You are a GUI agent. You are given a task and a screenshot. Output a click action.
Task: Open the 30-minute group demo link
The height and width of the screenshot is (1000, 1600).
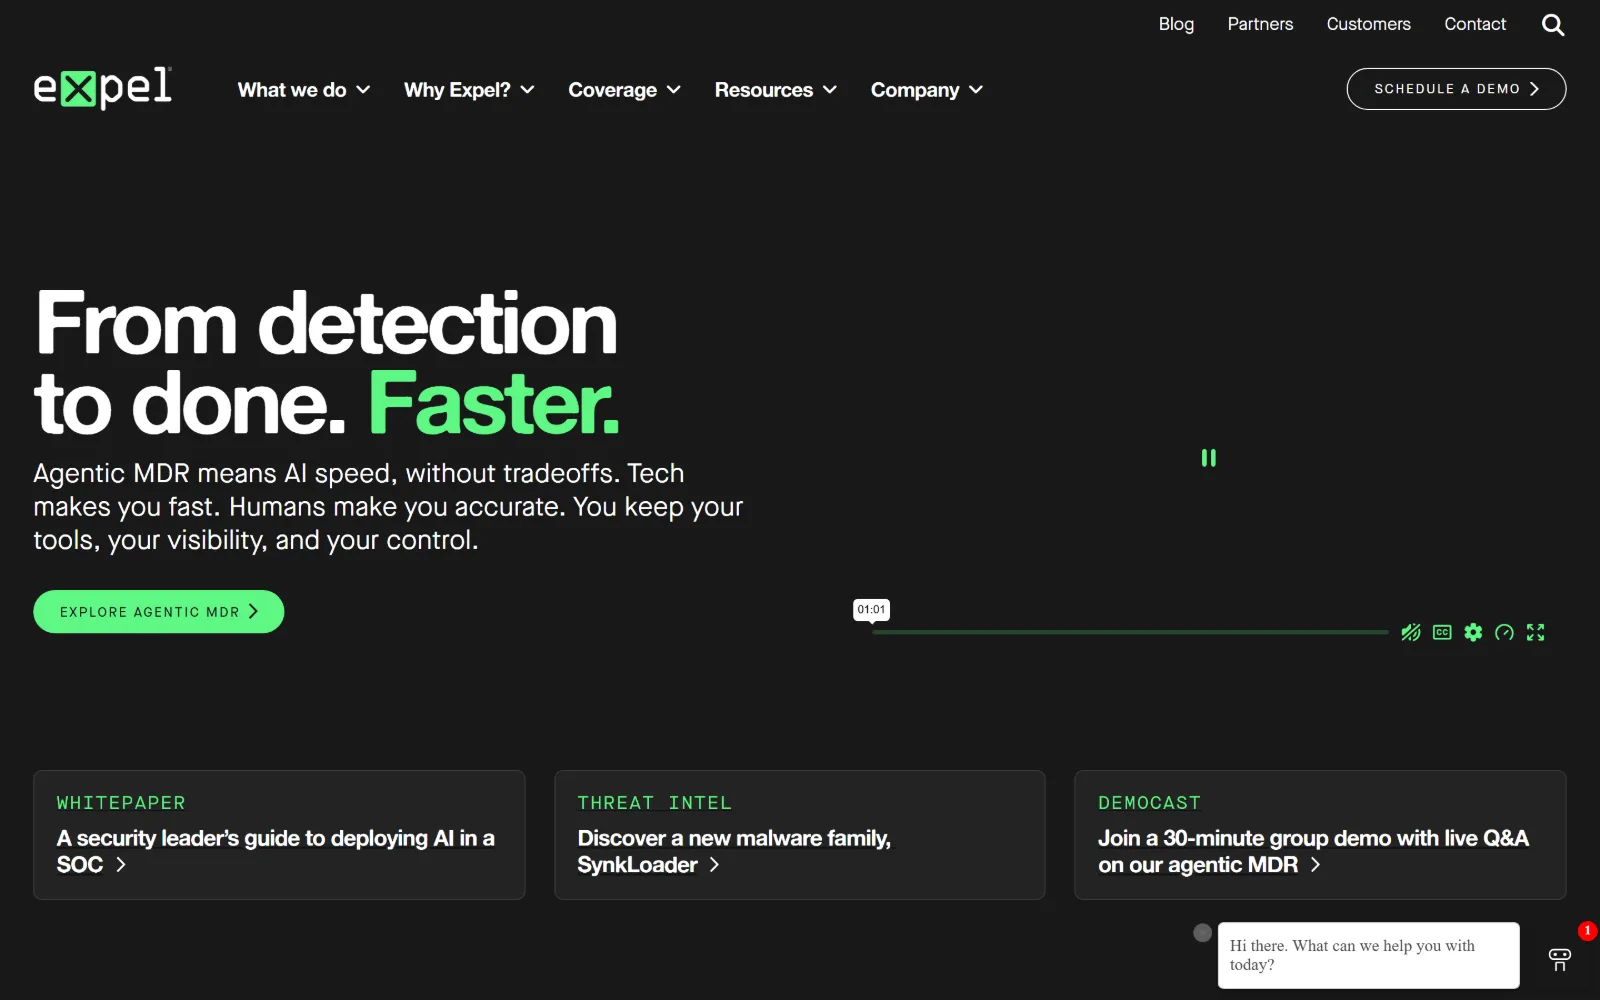(x=1313, y=851)
